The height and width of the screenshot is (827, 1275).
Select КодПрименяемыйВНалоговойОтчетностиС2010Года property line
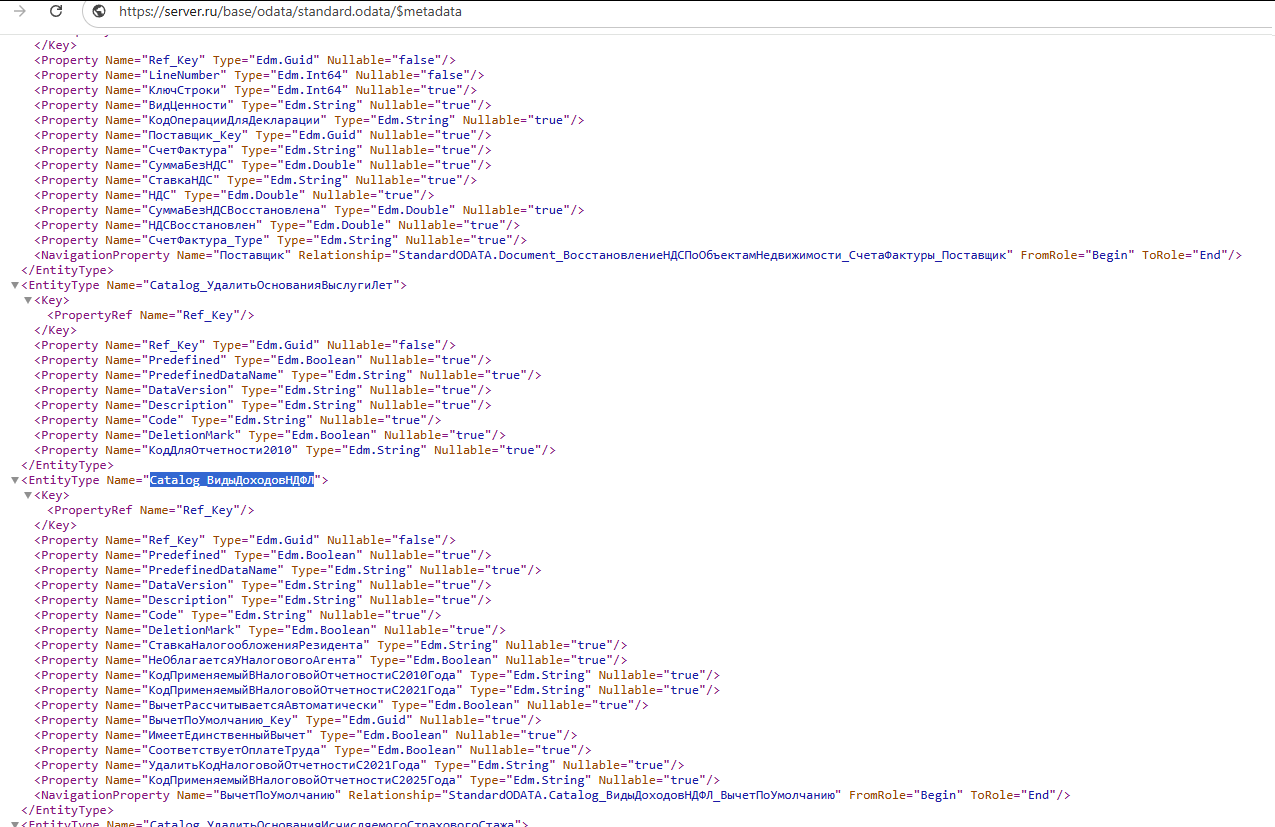377,675
